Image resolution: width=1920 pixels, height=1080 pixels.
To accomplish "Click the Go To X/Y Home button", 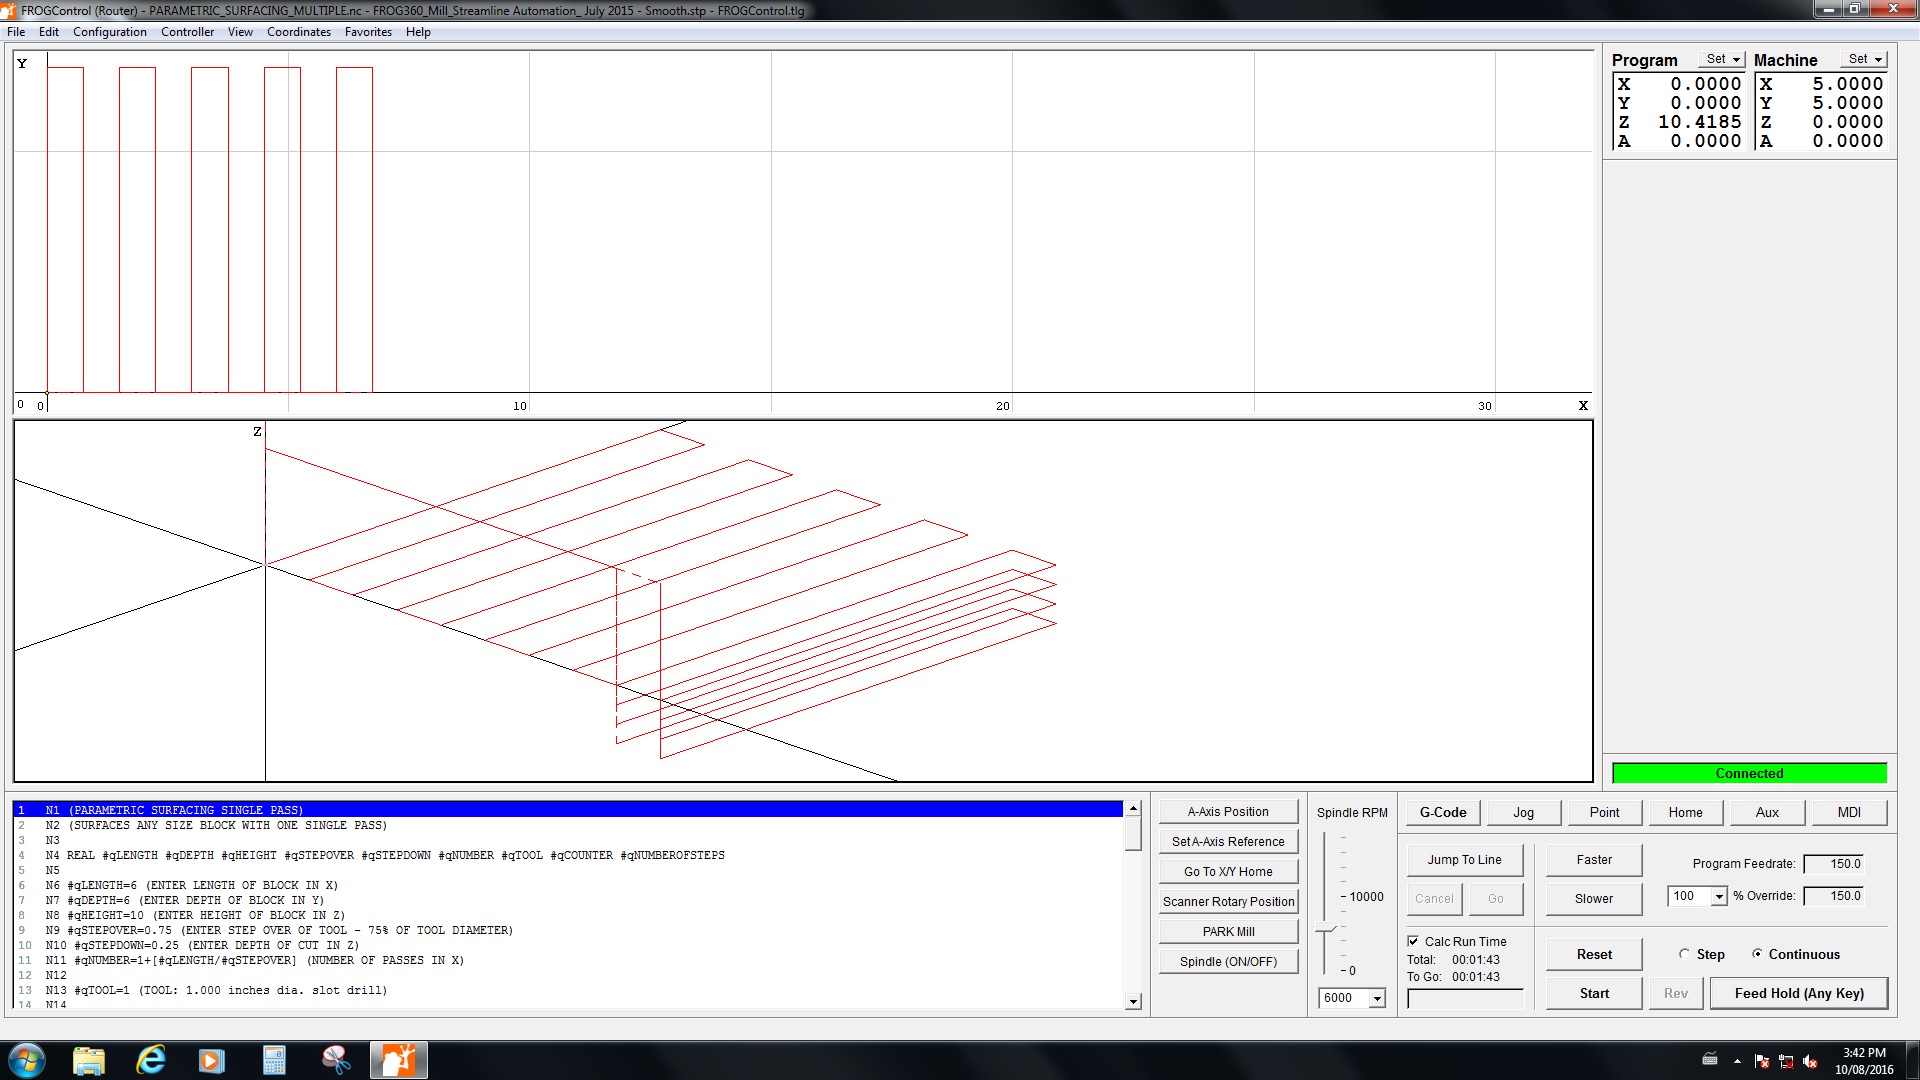I will pyautogui.click(x=1228, y=872).
